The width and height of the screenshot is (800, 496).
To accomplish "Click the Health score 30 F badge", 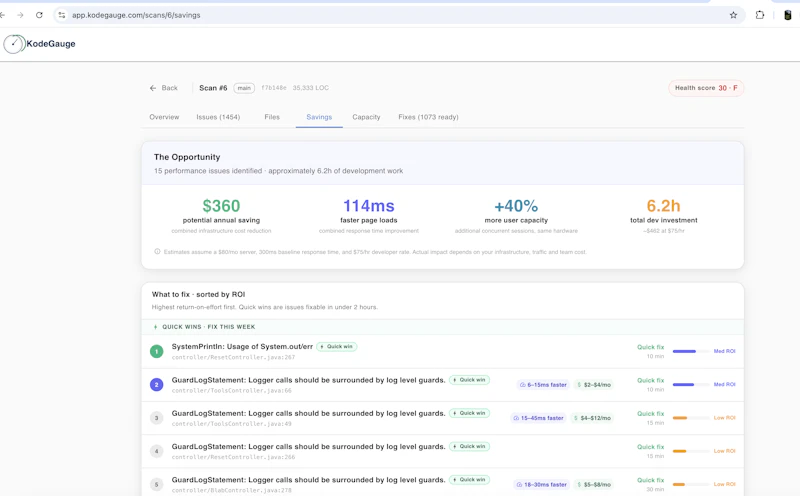I will pyautogui.click(x=706, y=88).
